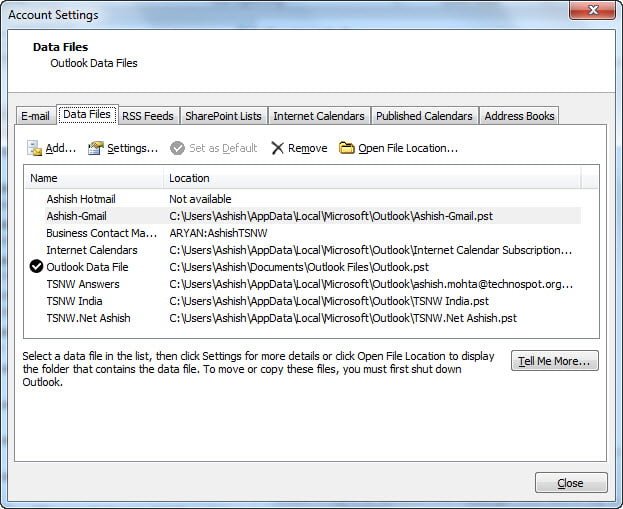Click the Remove toolbar label
Image resolution: width=623 pixels, height=509 pixels.
point(308,148)
